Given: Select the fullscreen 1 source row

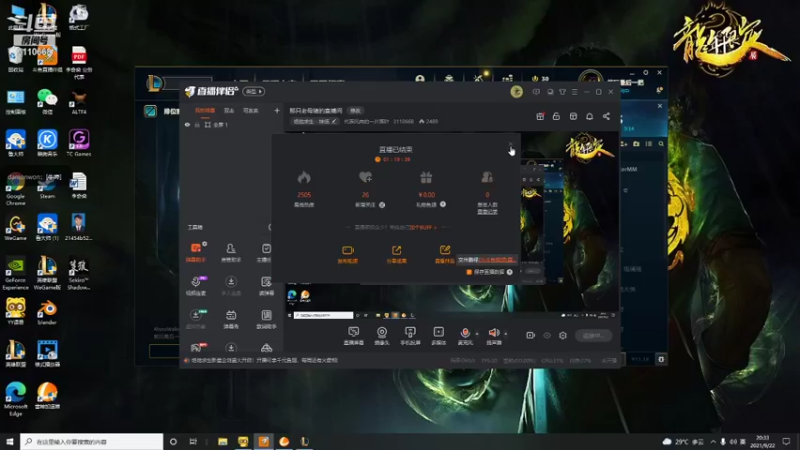Looking at the screenshot, I should (232, 124).
